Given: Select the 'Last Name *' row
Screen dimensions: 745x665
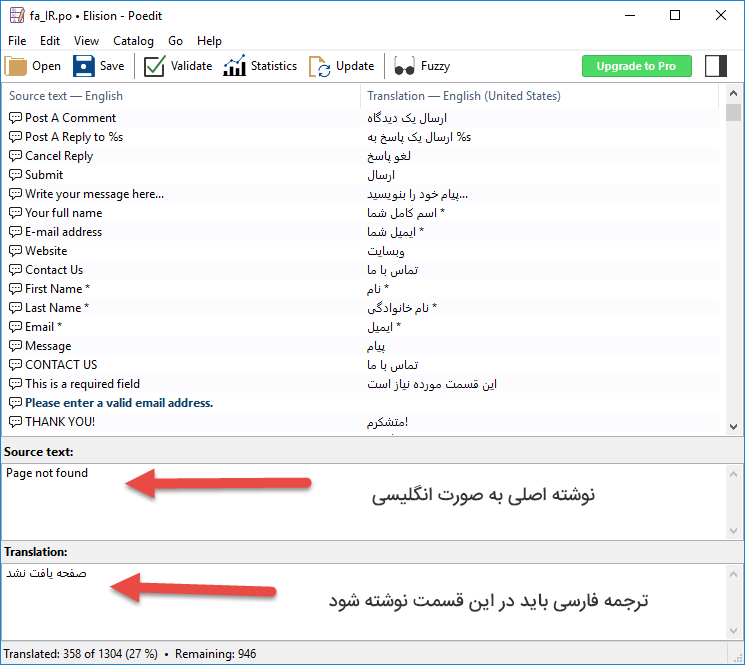Looking at the screenshot, I should (x=361, y=308).
